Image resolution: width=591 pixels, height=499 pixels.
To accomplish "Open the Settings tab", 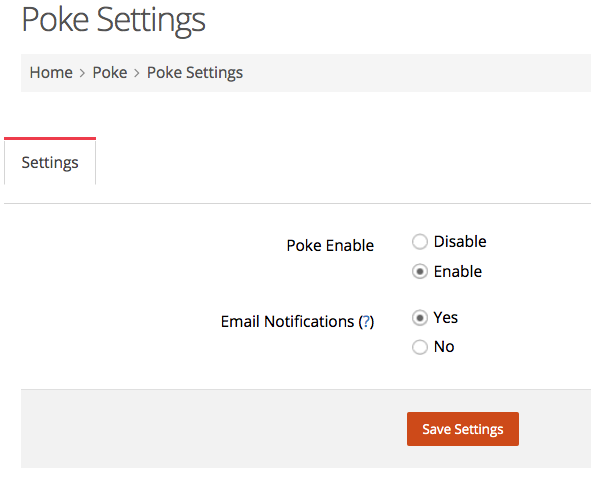I will 50,162.
